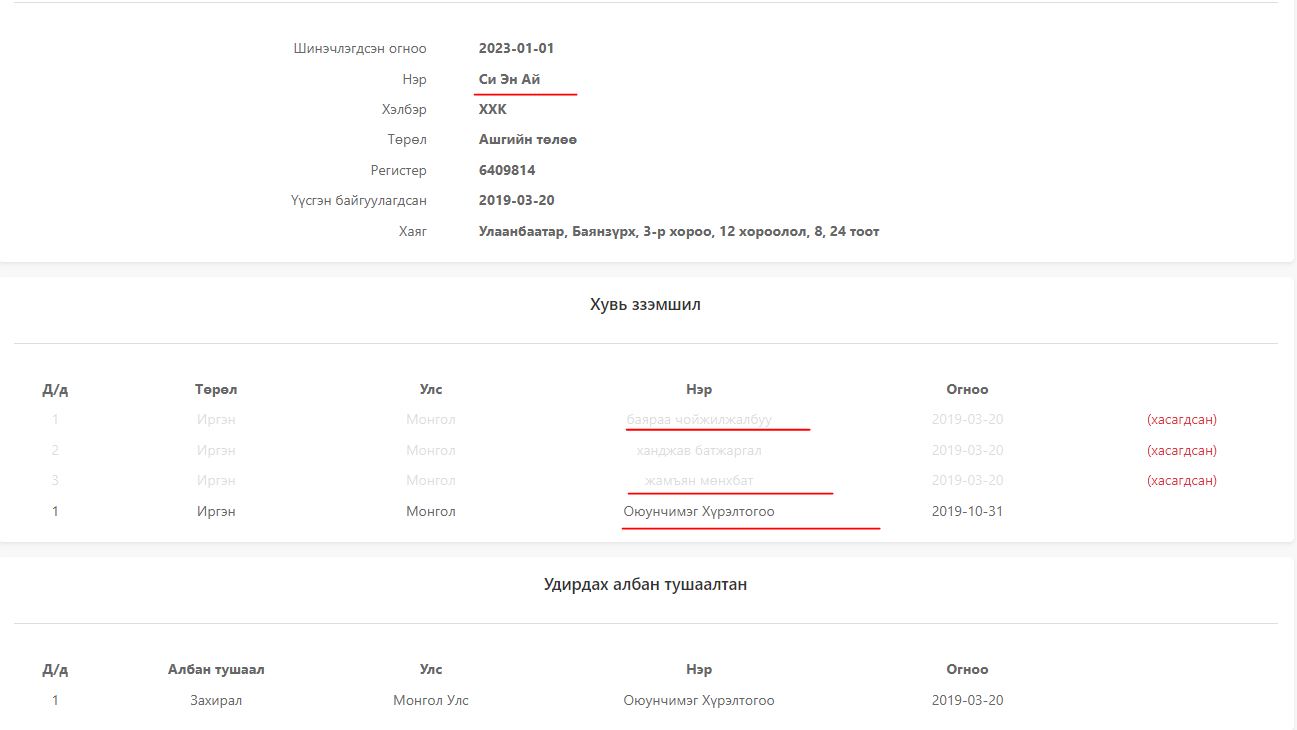Screen dimensions: 1297x730
Task: Select the date 2019-10-31
Action: pyautogui.click(x=967, y=511)
